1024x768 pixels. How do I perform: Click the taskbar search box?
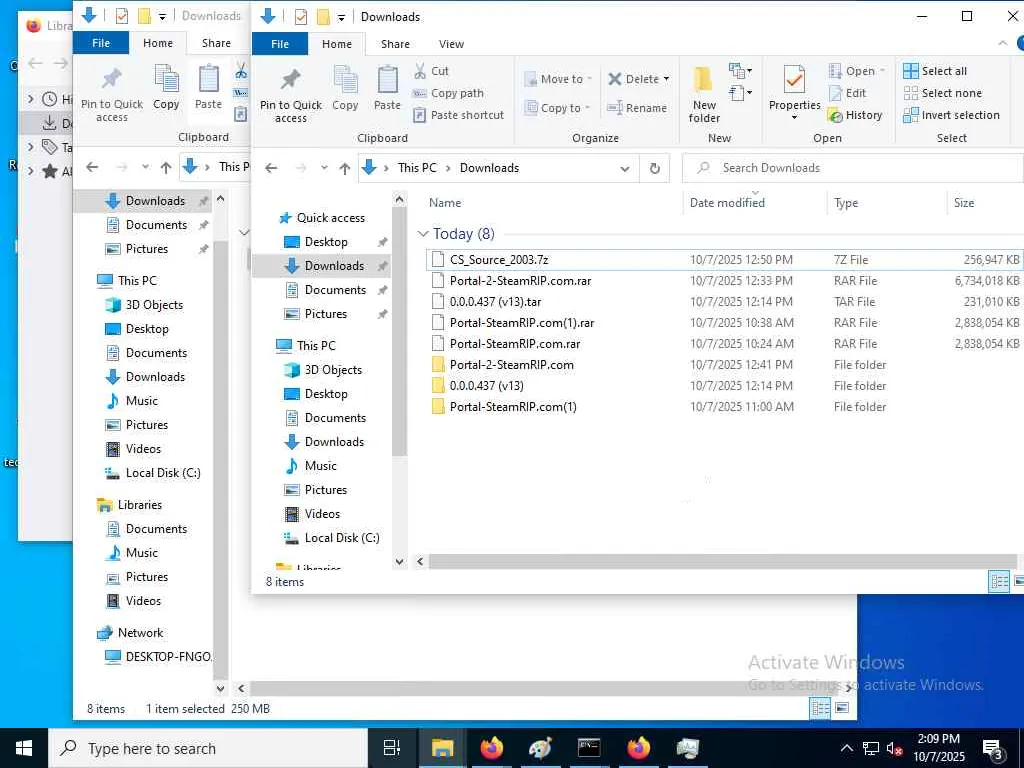point(208,748)
